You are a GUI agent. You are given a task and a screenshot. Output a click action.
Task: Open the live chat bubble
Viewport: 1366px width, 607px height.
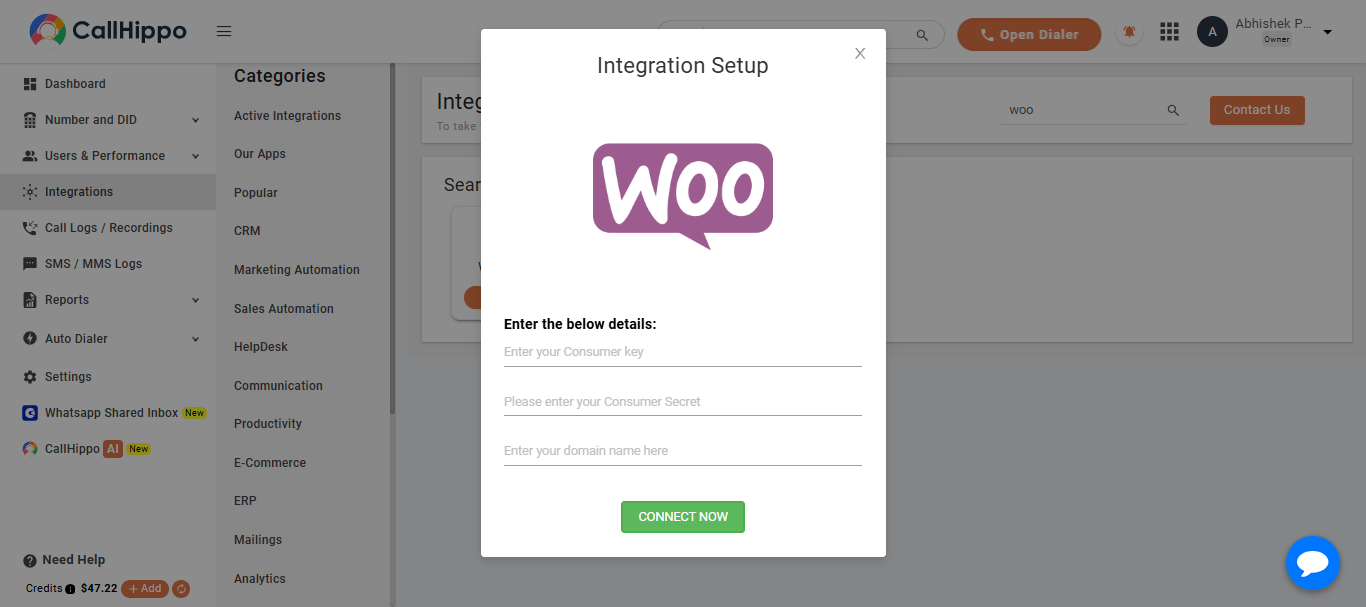1312,564
